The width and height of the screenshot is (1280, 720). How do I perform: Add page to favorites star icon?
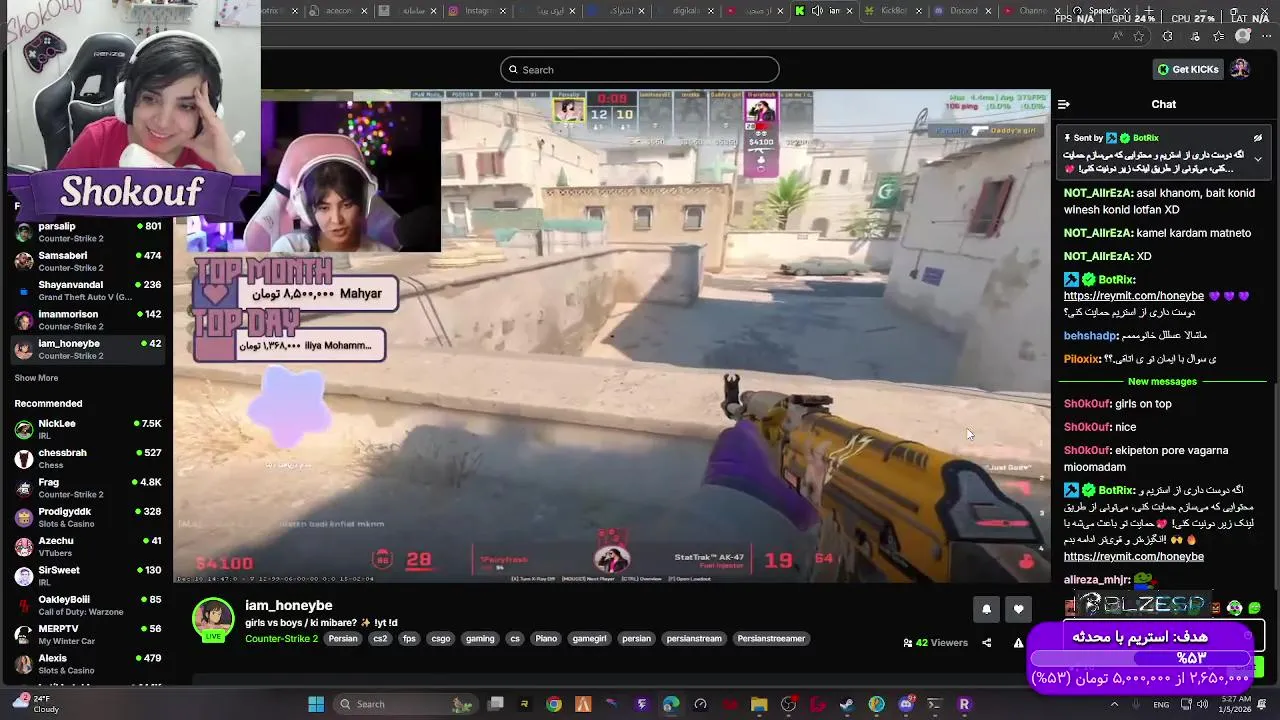coord(1139,36)
